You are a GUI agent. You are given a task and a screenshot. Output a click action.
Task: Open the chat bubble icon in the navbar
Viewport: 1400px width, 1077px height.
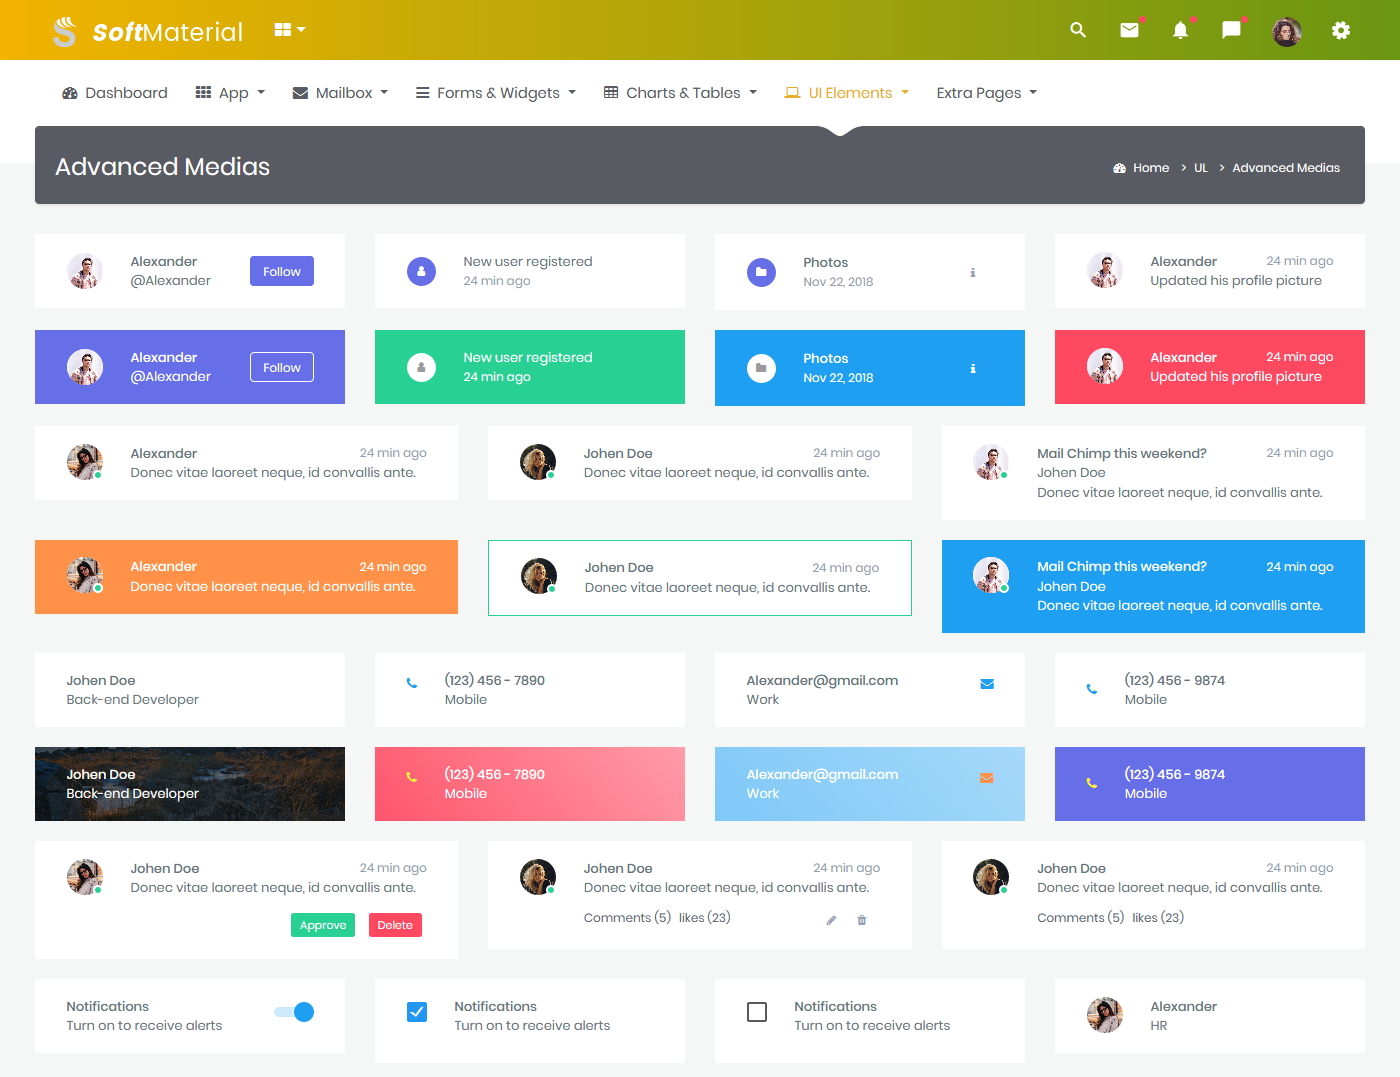coord(1230,30)
